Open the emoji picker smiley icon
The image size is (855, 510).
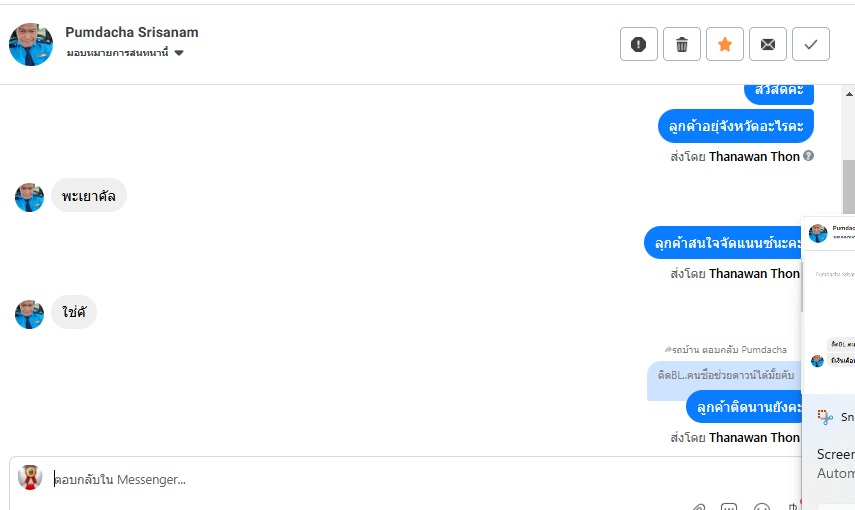click(x=762, y=506)
